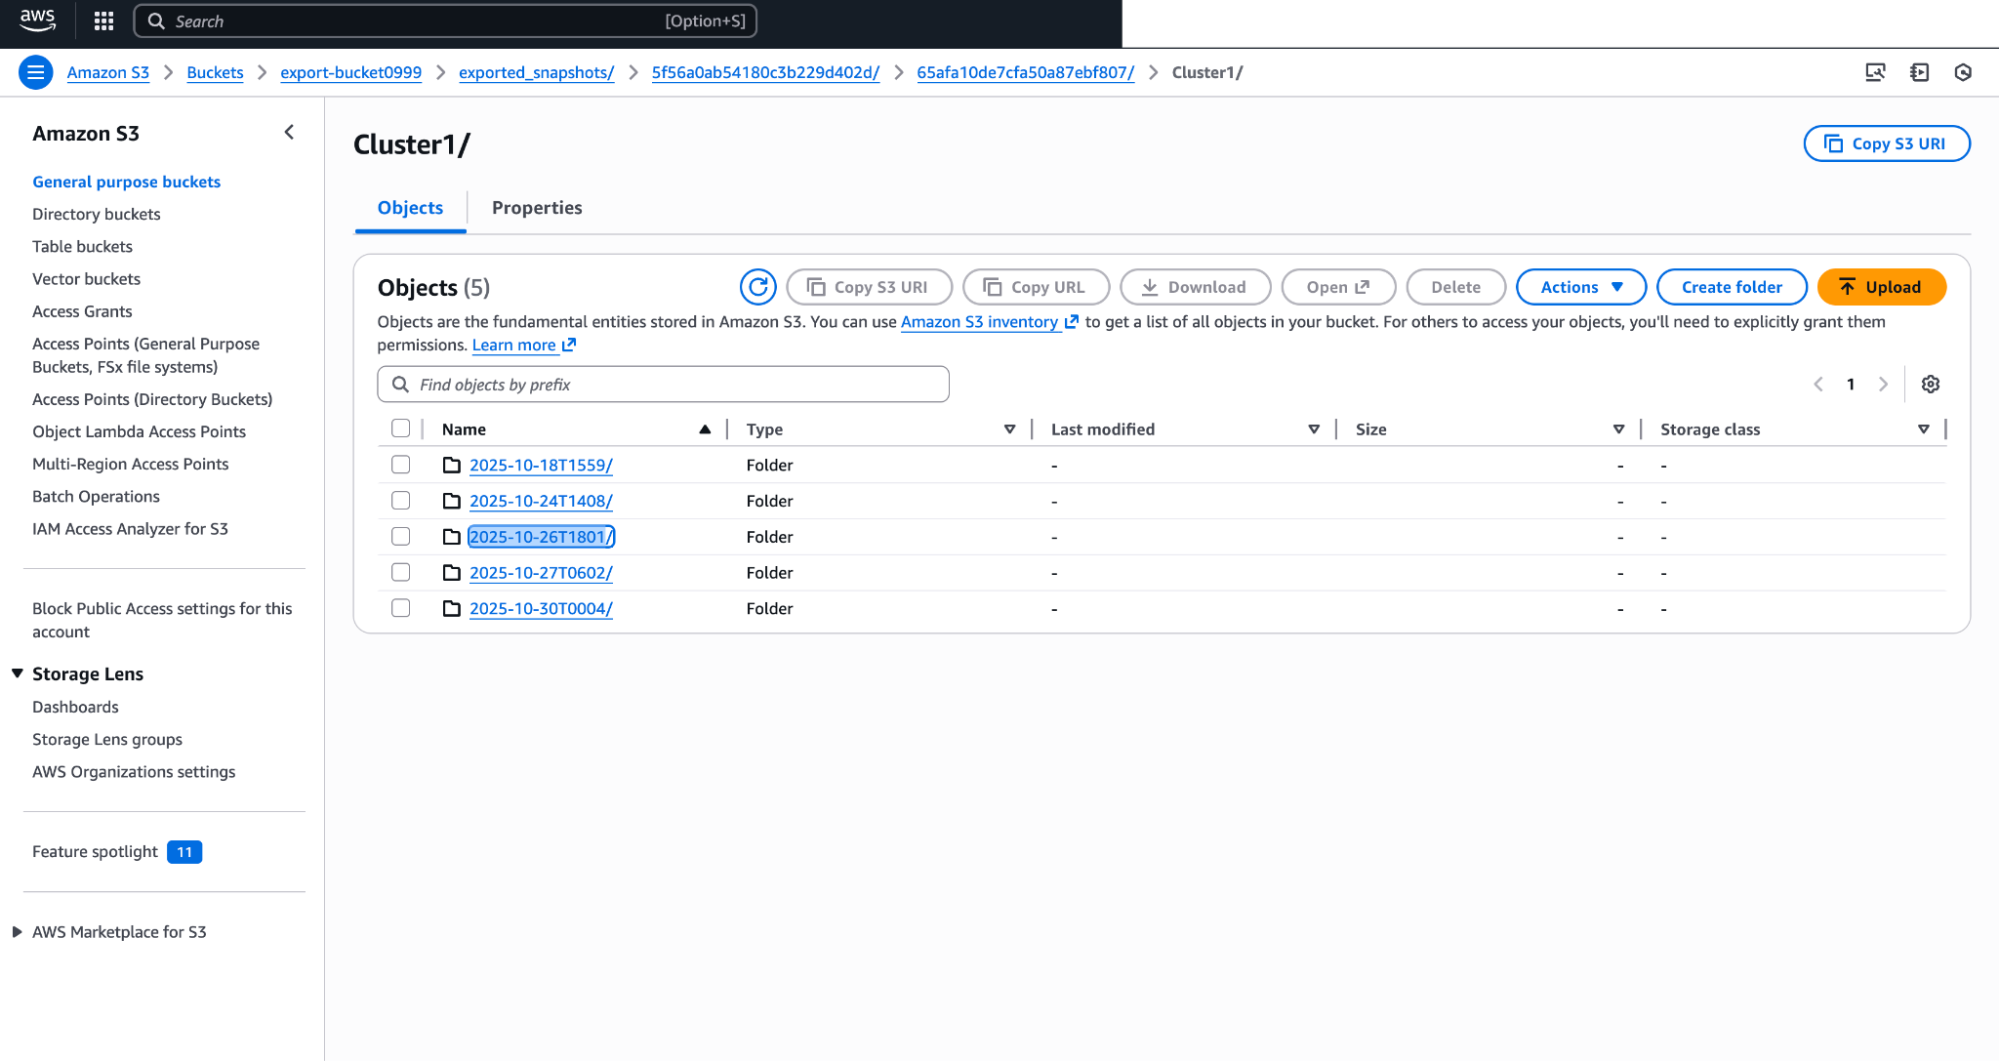Open the side panel toggle icon
The image size is (1999, 1061).
tap(1919, 72)
